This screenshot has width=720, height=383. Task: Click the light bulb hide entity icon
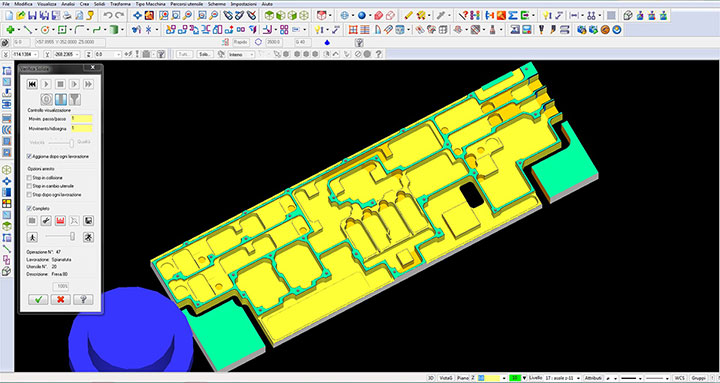318,30
